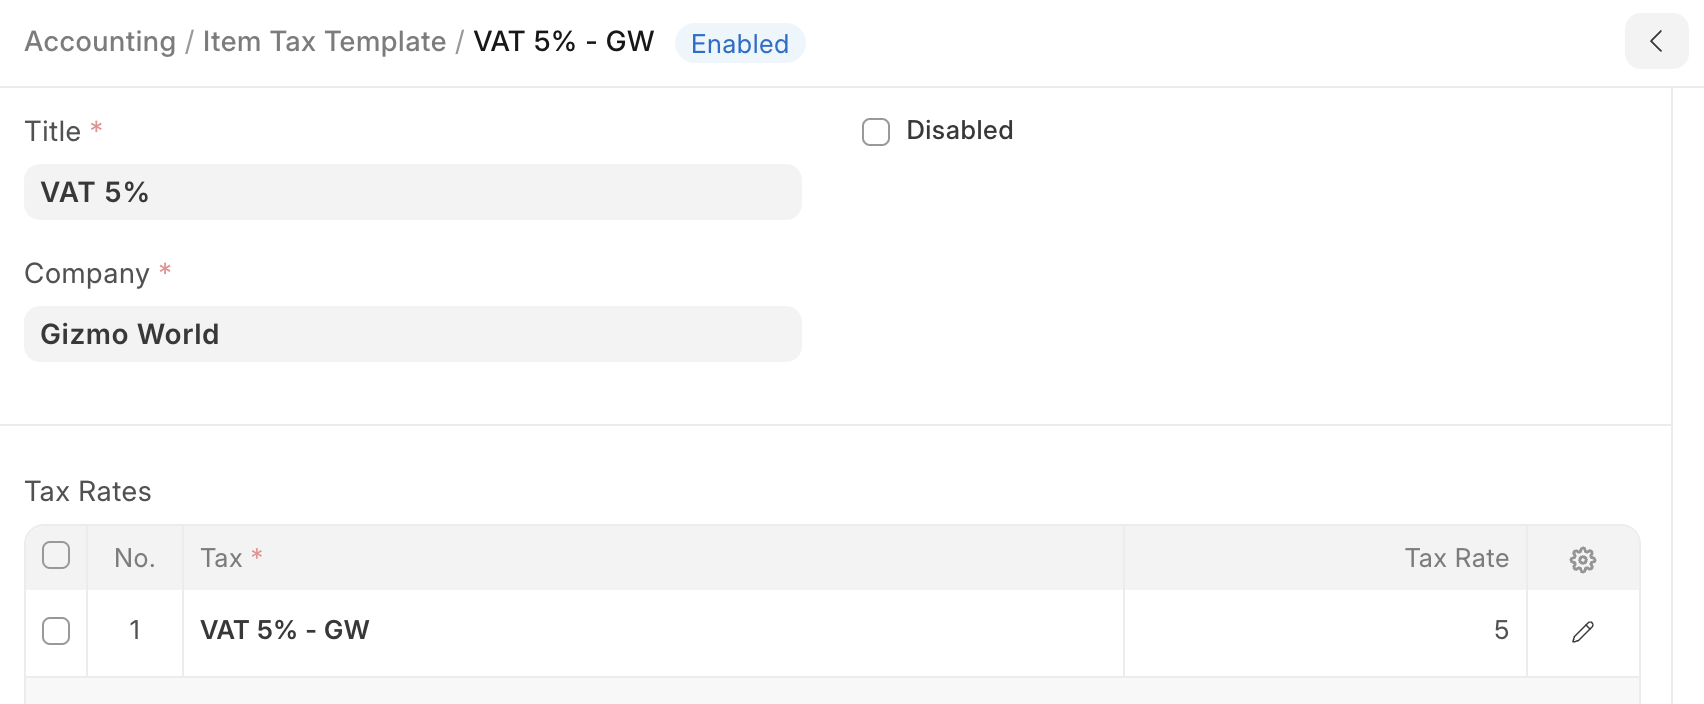
Task: Focus the Title field containing VAT 5%
Action: tap(412, 192)
